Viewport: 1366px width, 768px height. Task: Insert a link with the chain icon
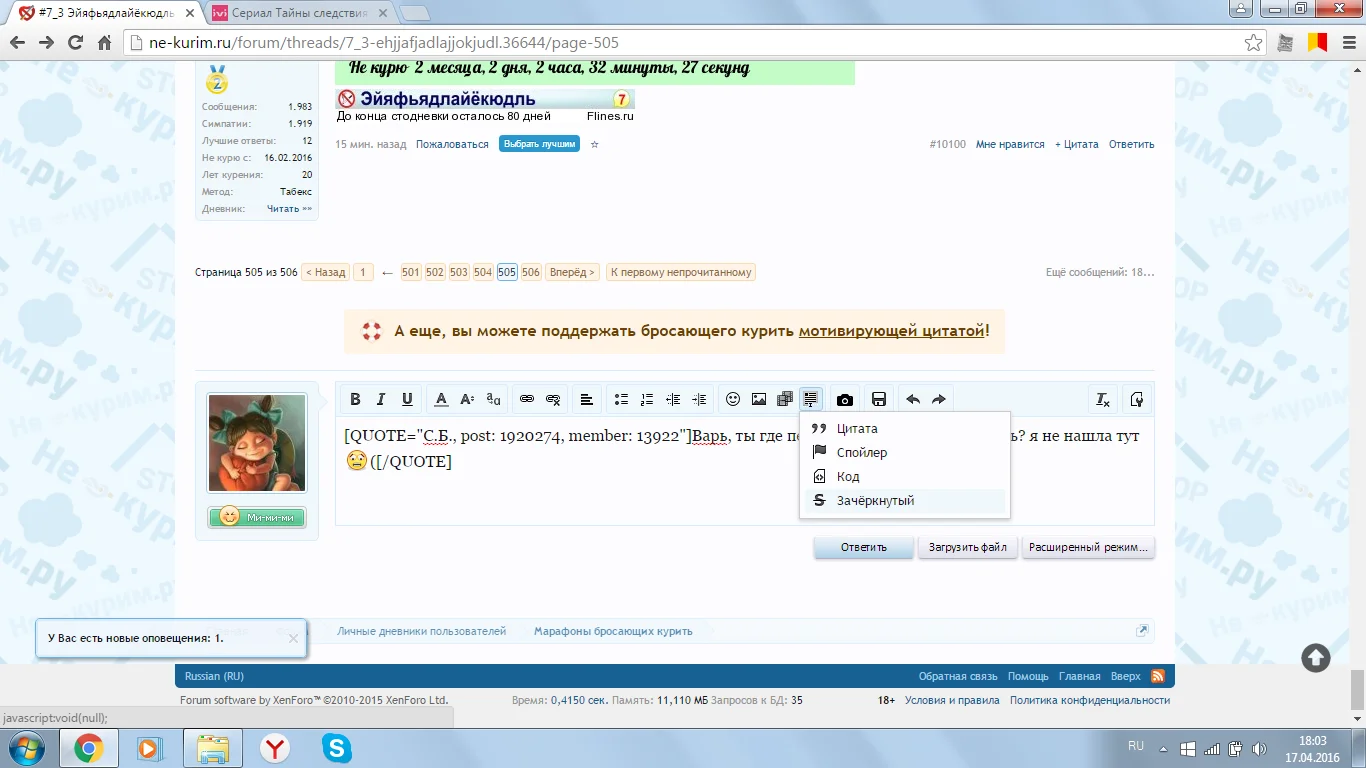527,400
